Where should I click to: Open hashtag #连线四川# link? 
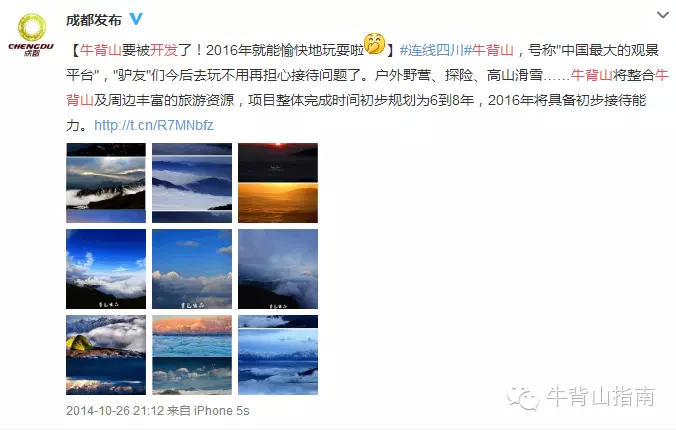(x=432, y=50)
